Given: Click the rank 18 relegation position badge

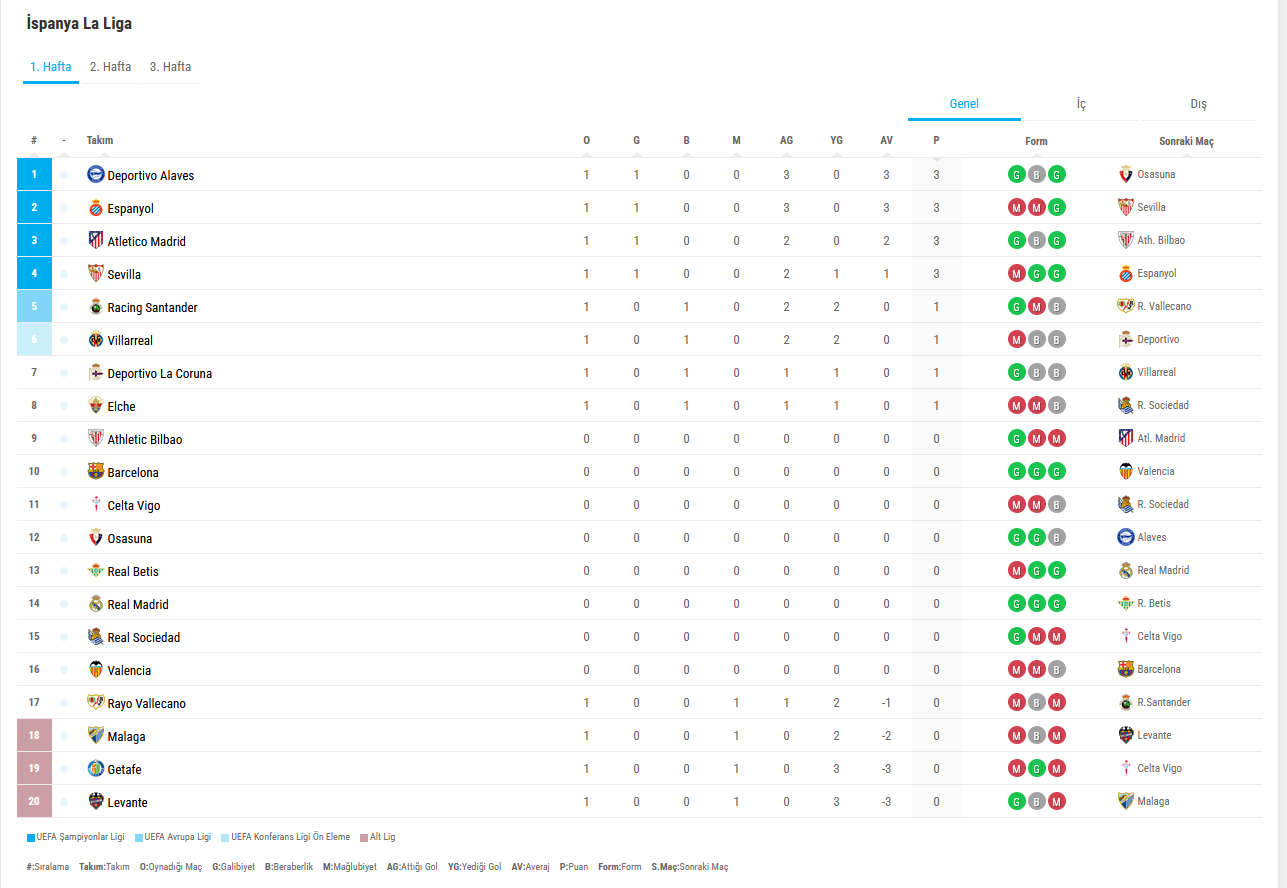Looking at the screenshot, I should [34, 735].
